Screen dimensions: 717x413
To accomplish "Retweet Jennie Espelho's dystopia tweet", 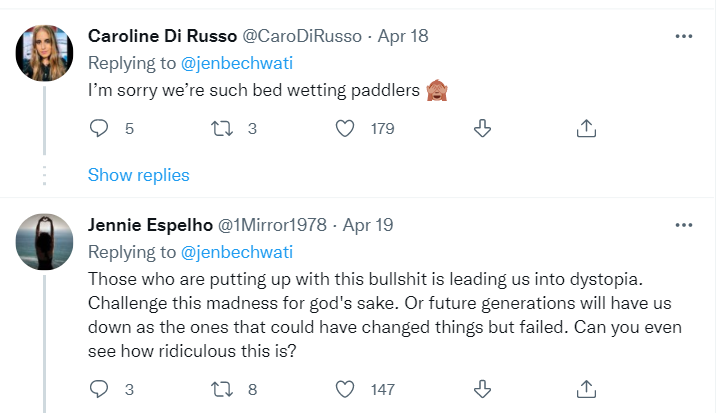I will [x=222, y=389].
